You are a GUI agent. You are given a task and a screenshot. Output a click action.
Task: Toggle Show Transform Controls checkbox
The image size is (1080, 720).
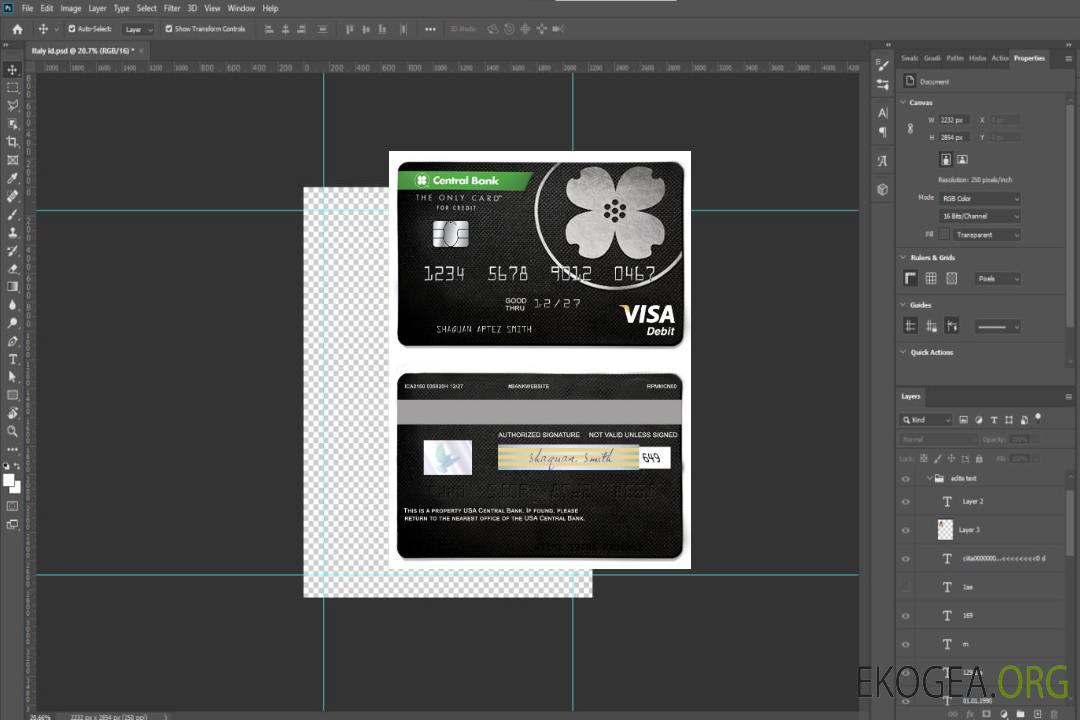tap(169, 29)
